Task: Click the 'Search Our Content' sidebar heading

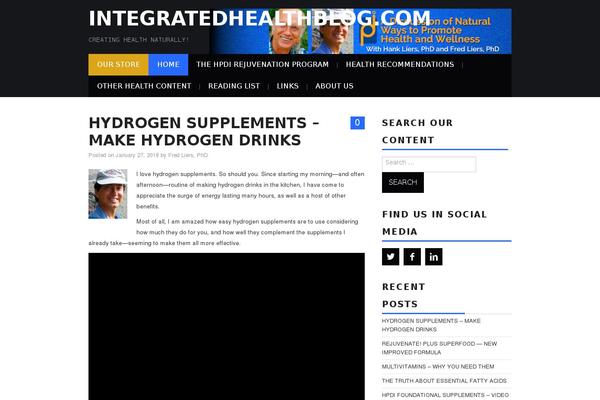Action: click(x=417, y=131)
